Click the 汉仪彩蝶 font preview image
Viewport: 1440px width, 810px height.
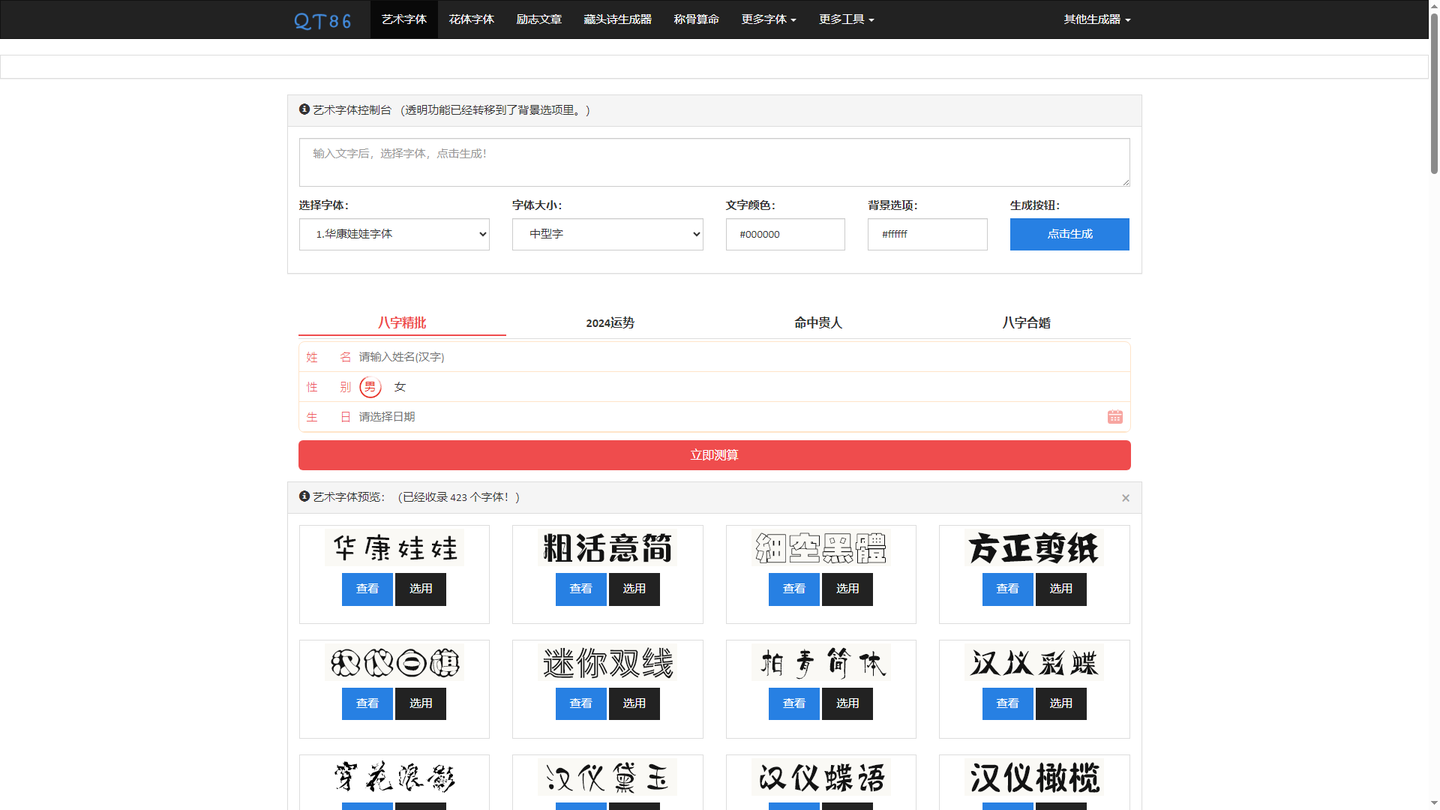[1034, 663]
